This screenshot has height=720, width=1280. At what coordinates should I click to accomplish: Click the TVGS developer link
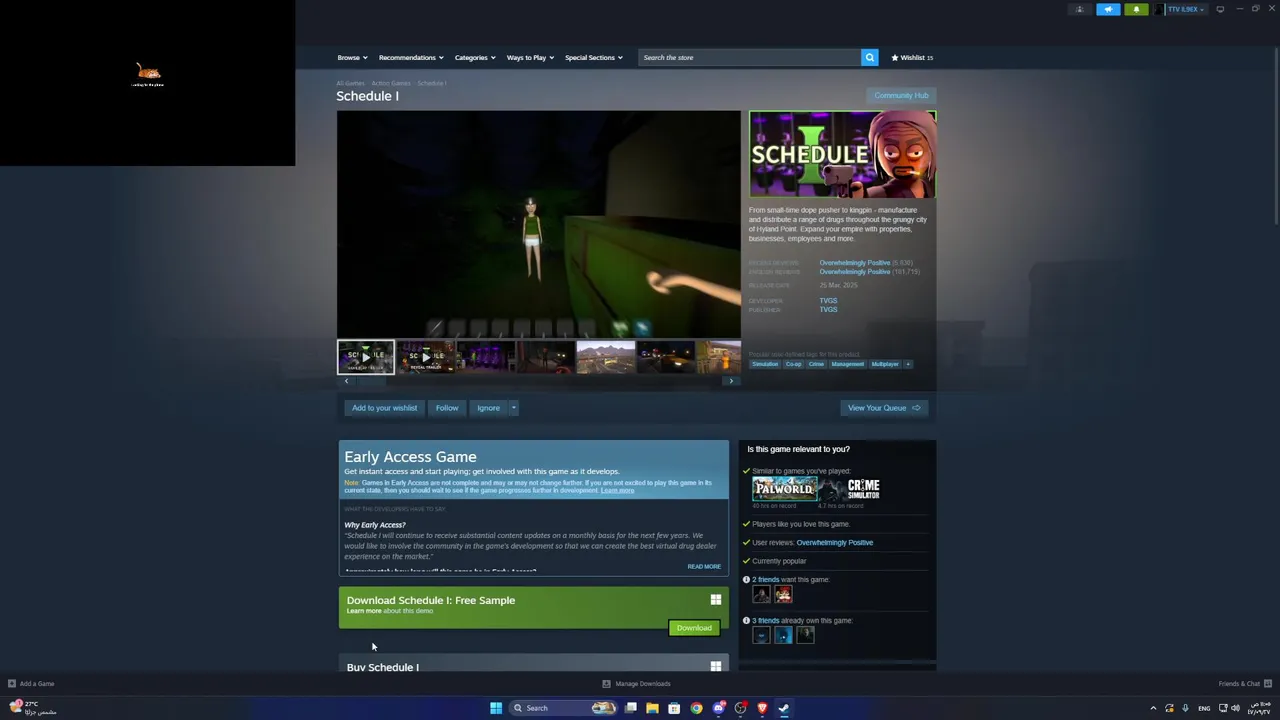[828, 300]
